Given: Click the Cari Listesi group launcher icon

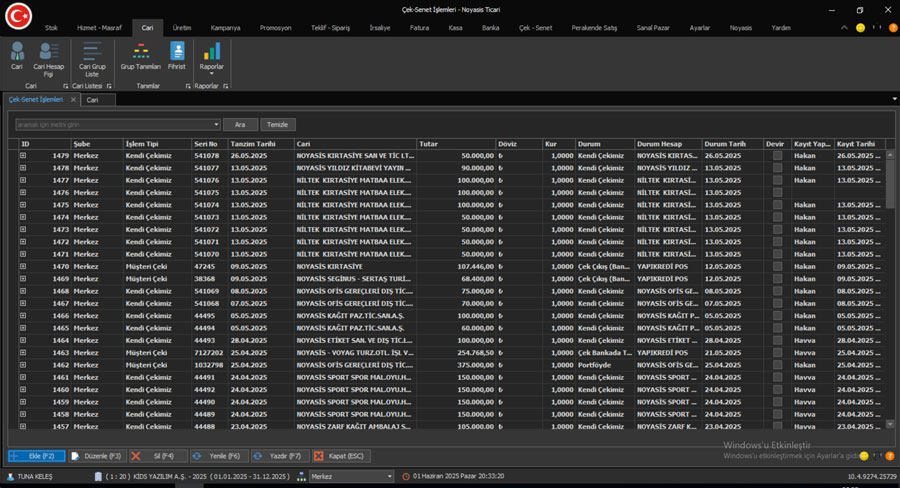Looking at the screenshot, I should pos(109,86).
